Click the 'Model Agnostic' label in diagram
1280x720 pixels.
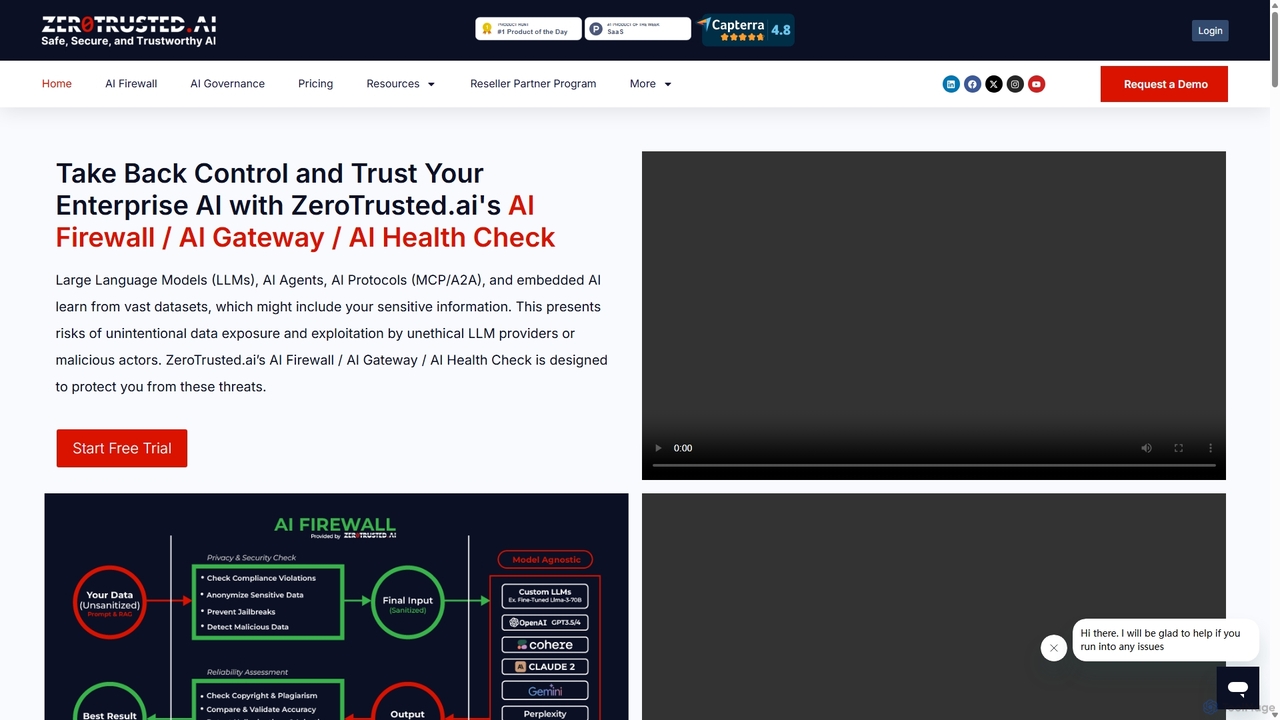(546, 560)
